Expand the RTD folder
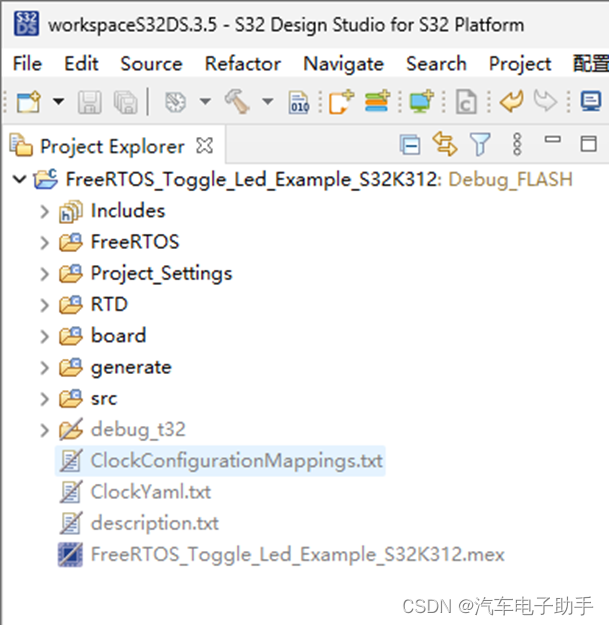 [x=44, y=305]
